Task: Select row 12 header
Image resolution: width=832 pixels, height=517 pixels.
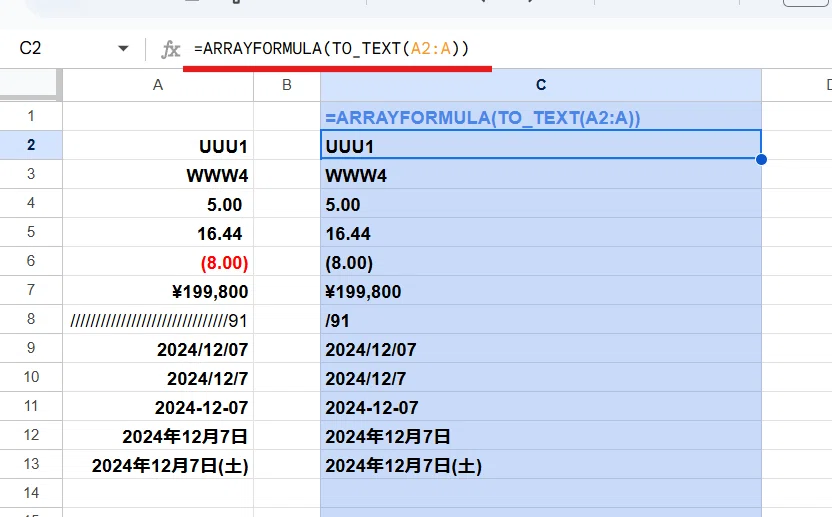Action: click(x=31, y=435)
